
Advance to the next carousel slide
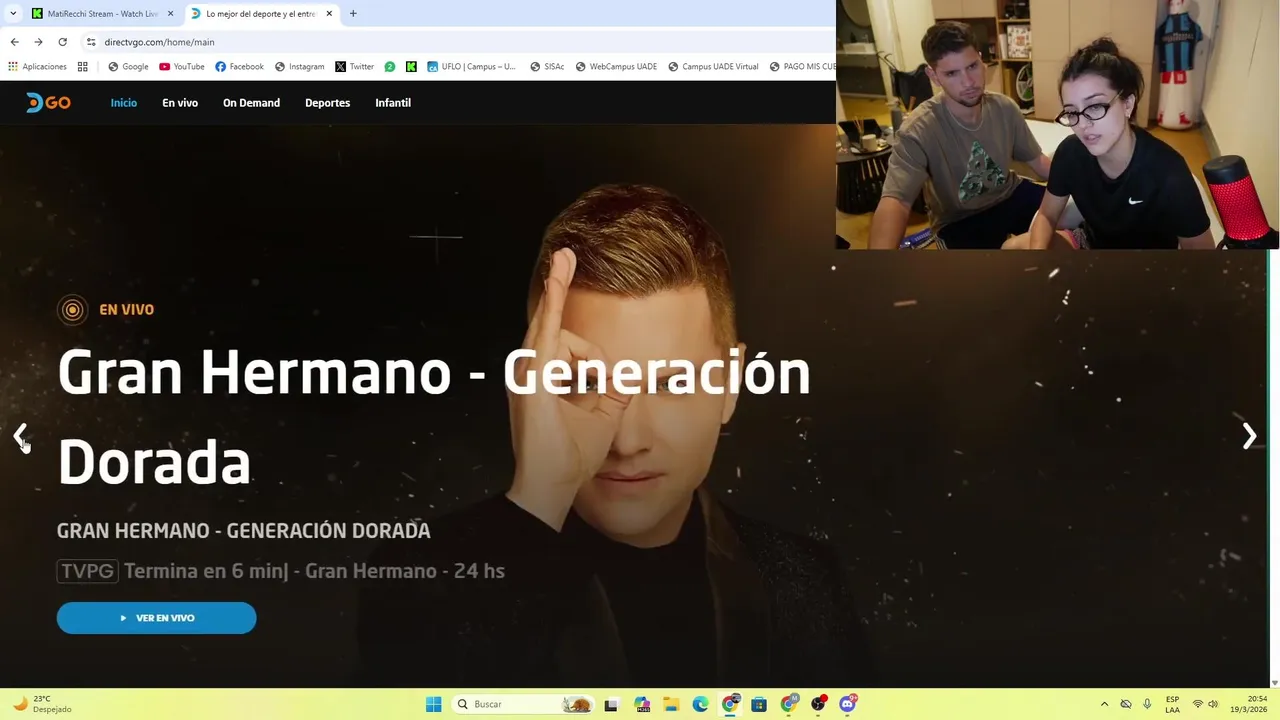[x=1249, y=436]
